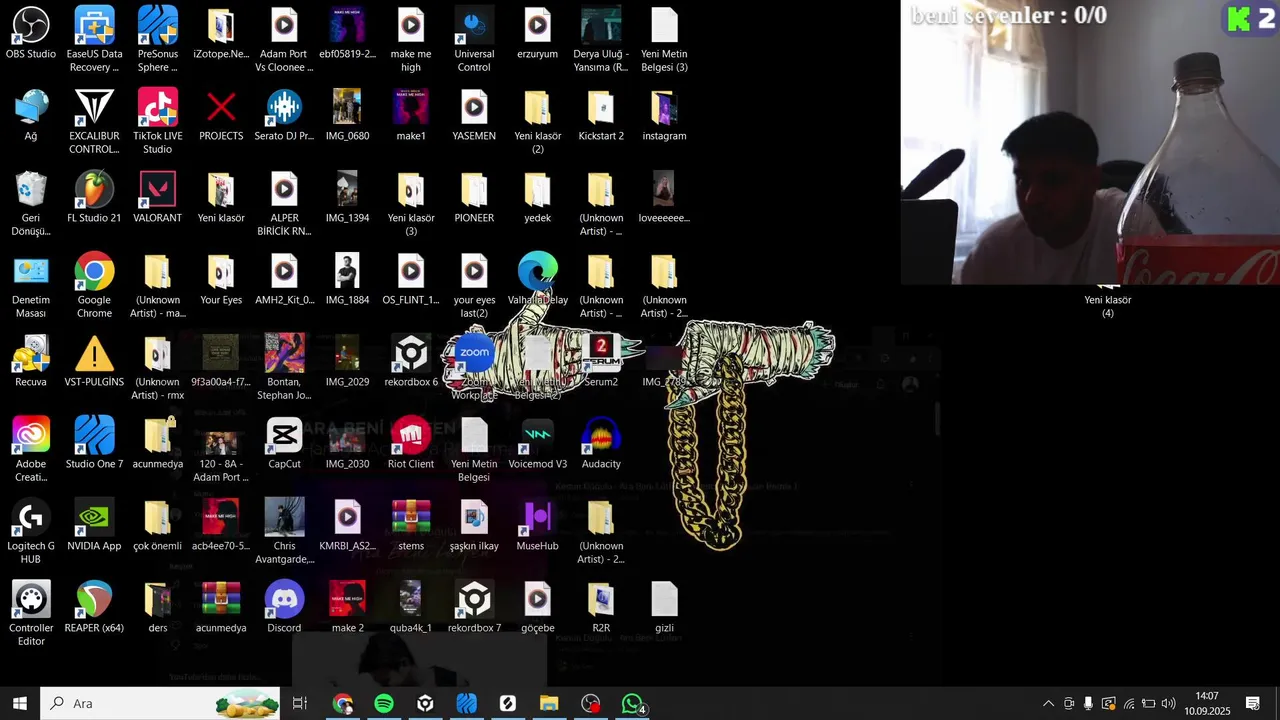Open MuseHub shortcut
Screen dimensions: 1280x720
(537, 525)
